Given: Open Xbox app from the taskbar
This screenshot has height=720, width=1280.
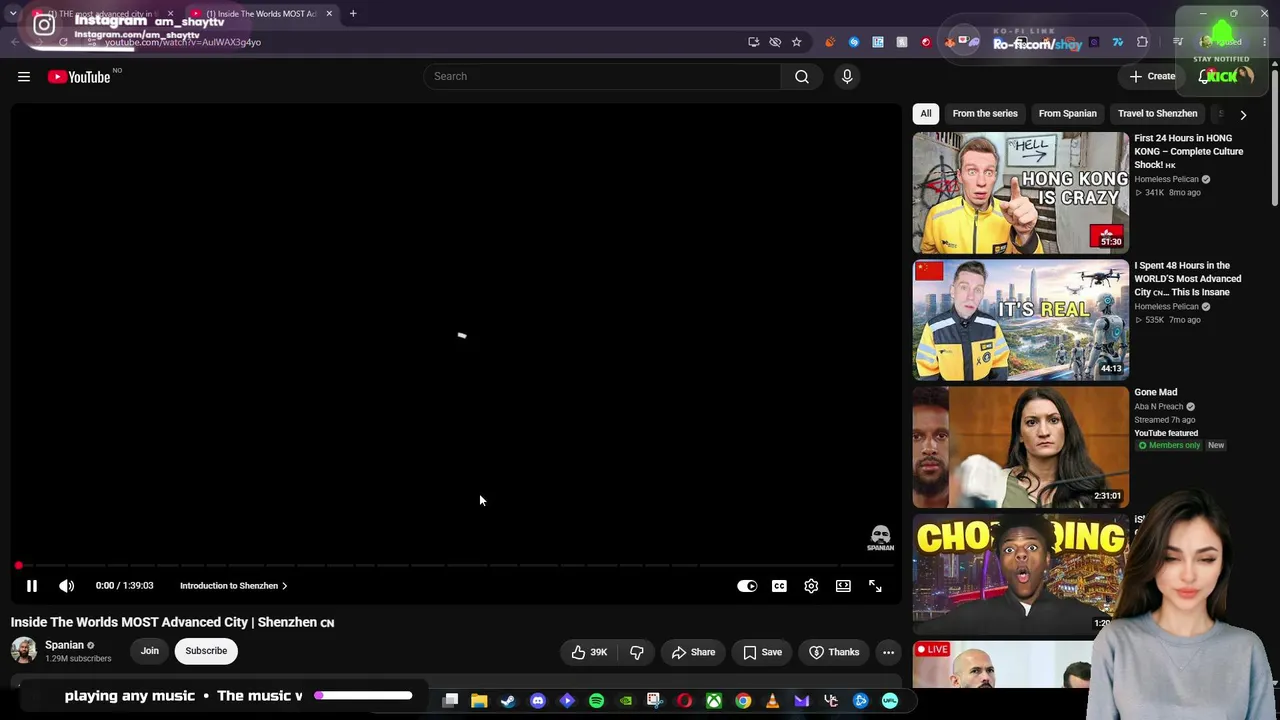Looking at the screenshot, I should (x=714, y=701).
